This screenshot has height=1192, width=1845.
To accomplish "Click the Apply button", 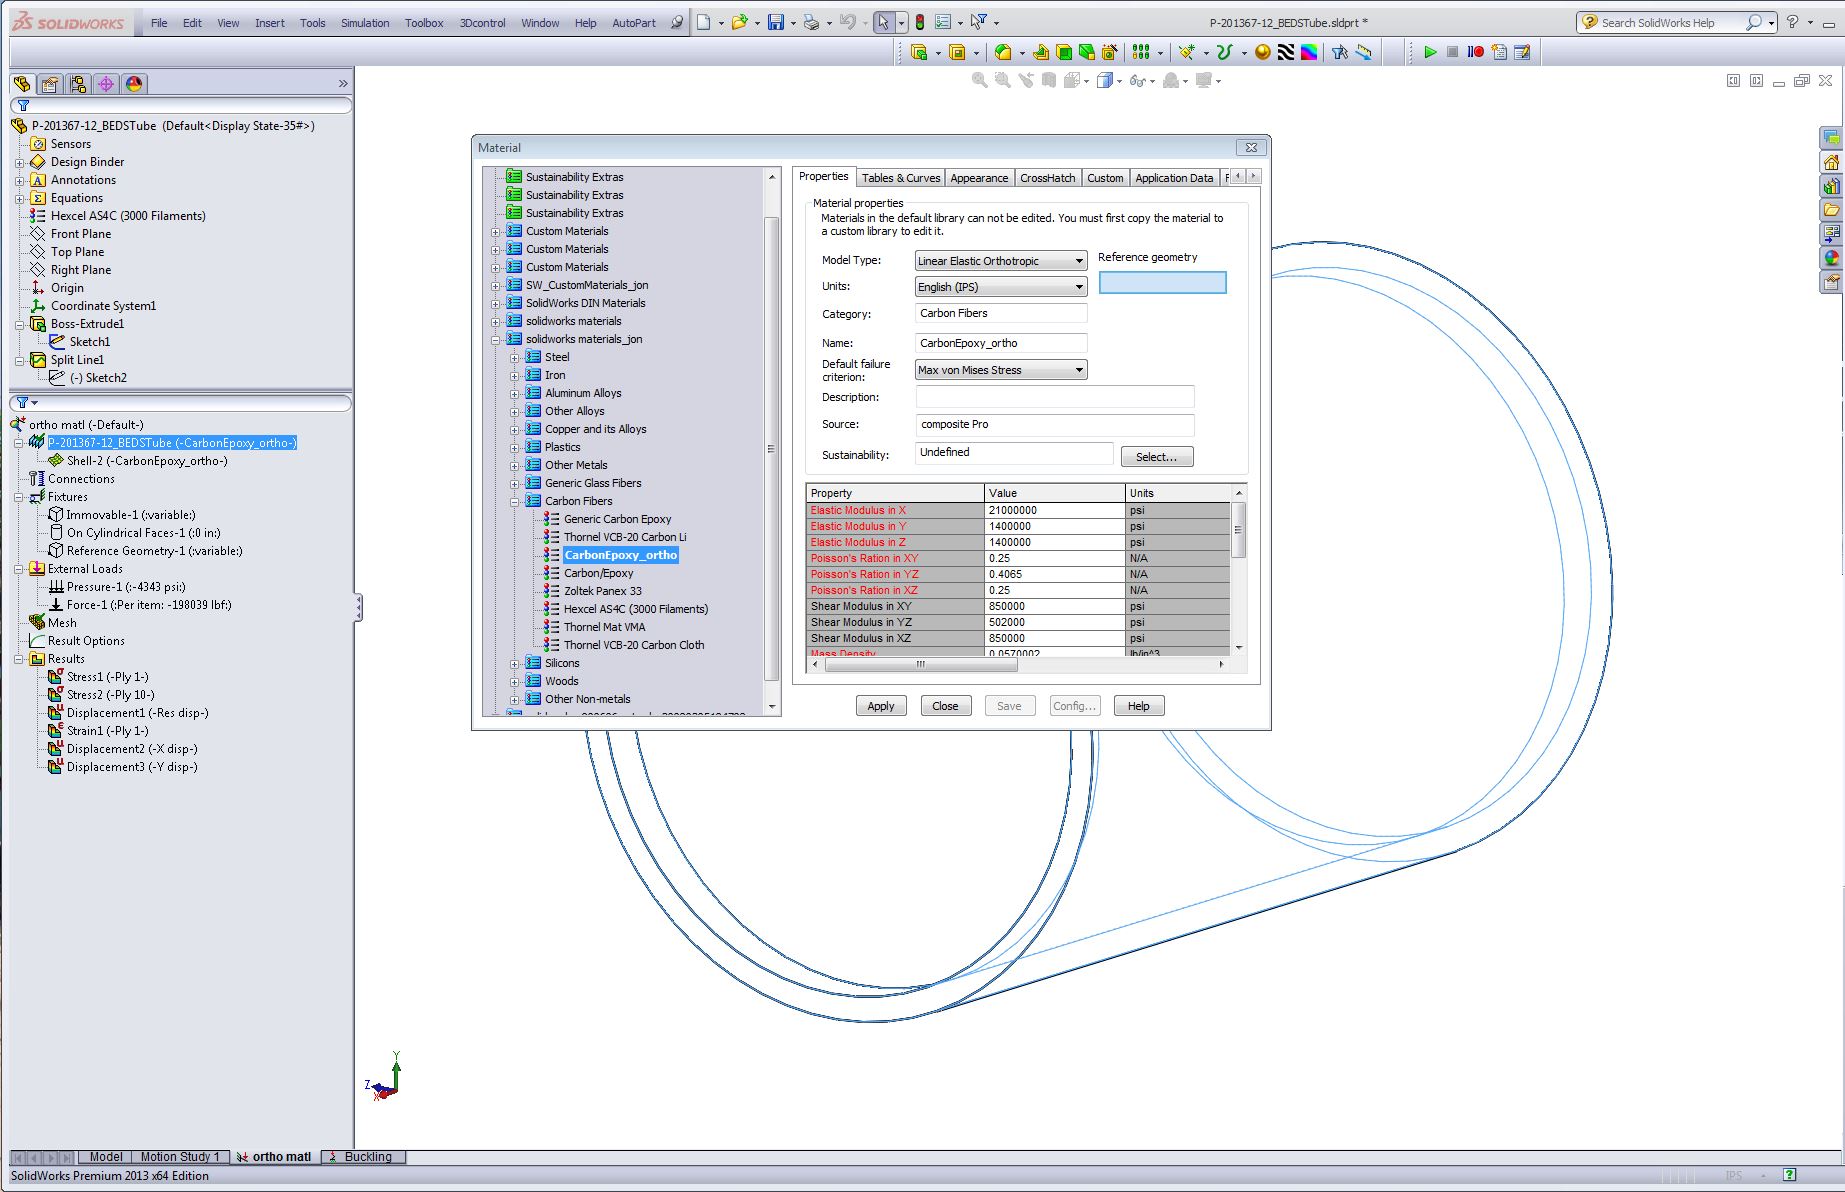I will coord(881,706).
